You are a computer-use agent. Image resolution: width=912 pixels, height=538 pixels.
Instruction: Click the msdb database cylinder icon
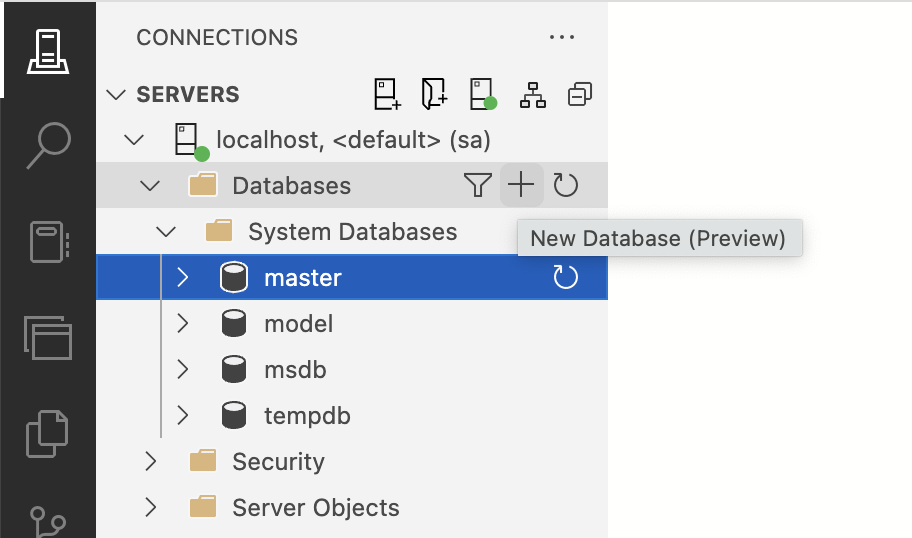tap(234, 369)
